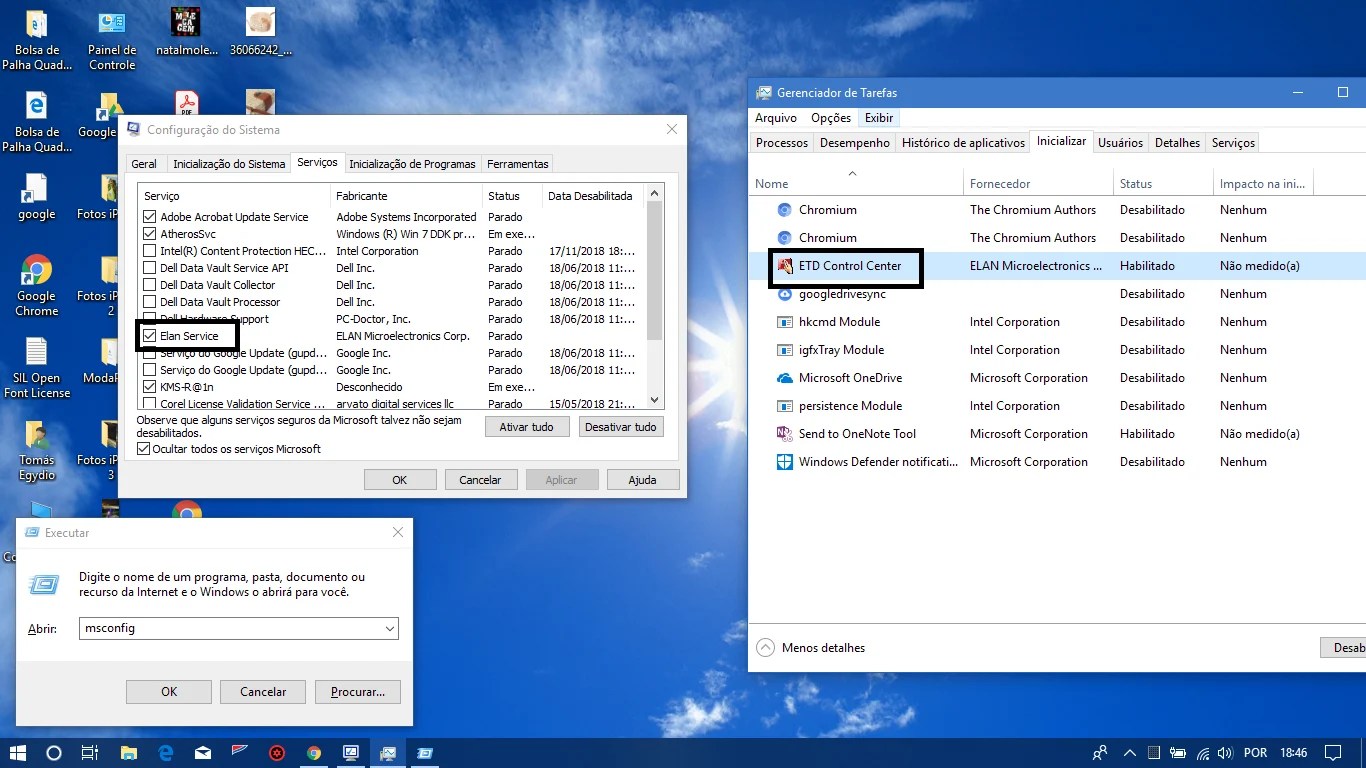Click the Windows Defender notification icon
Viewport: 1366px width, 768px height.
(x=785, y=462)
